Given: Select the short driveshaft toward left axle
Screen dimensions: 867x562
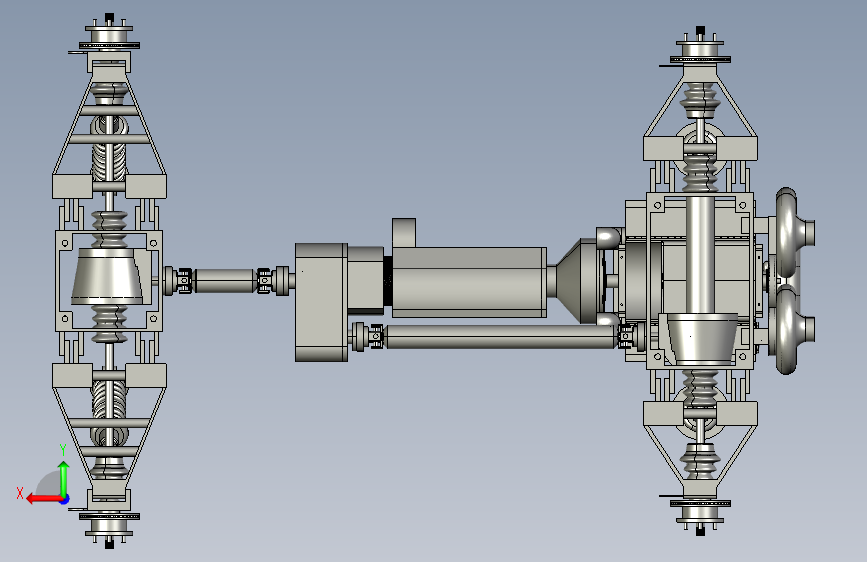Looking at the screenshot, I should (226, 280).
